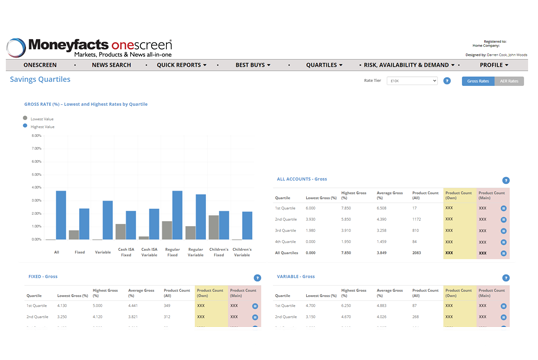Toggle Lowest Value legend series
Screen dimensions: 538x360
click(x=38, y=119)
